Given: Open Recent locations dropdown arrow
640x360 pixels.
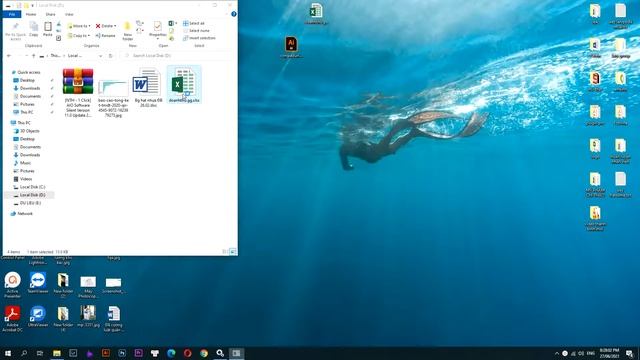Looking at the screenshot, I should click(x=27, y=56).
